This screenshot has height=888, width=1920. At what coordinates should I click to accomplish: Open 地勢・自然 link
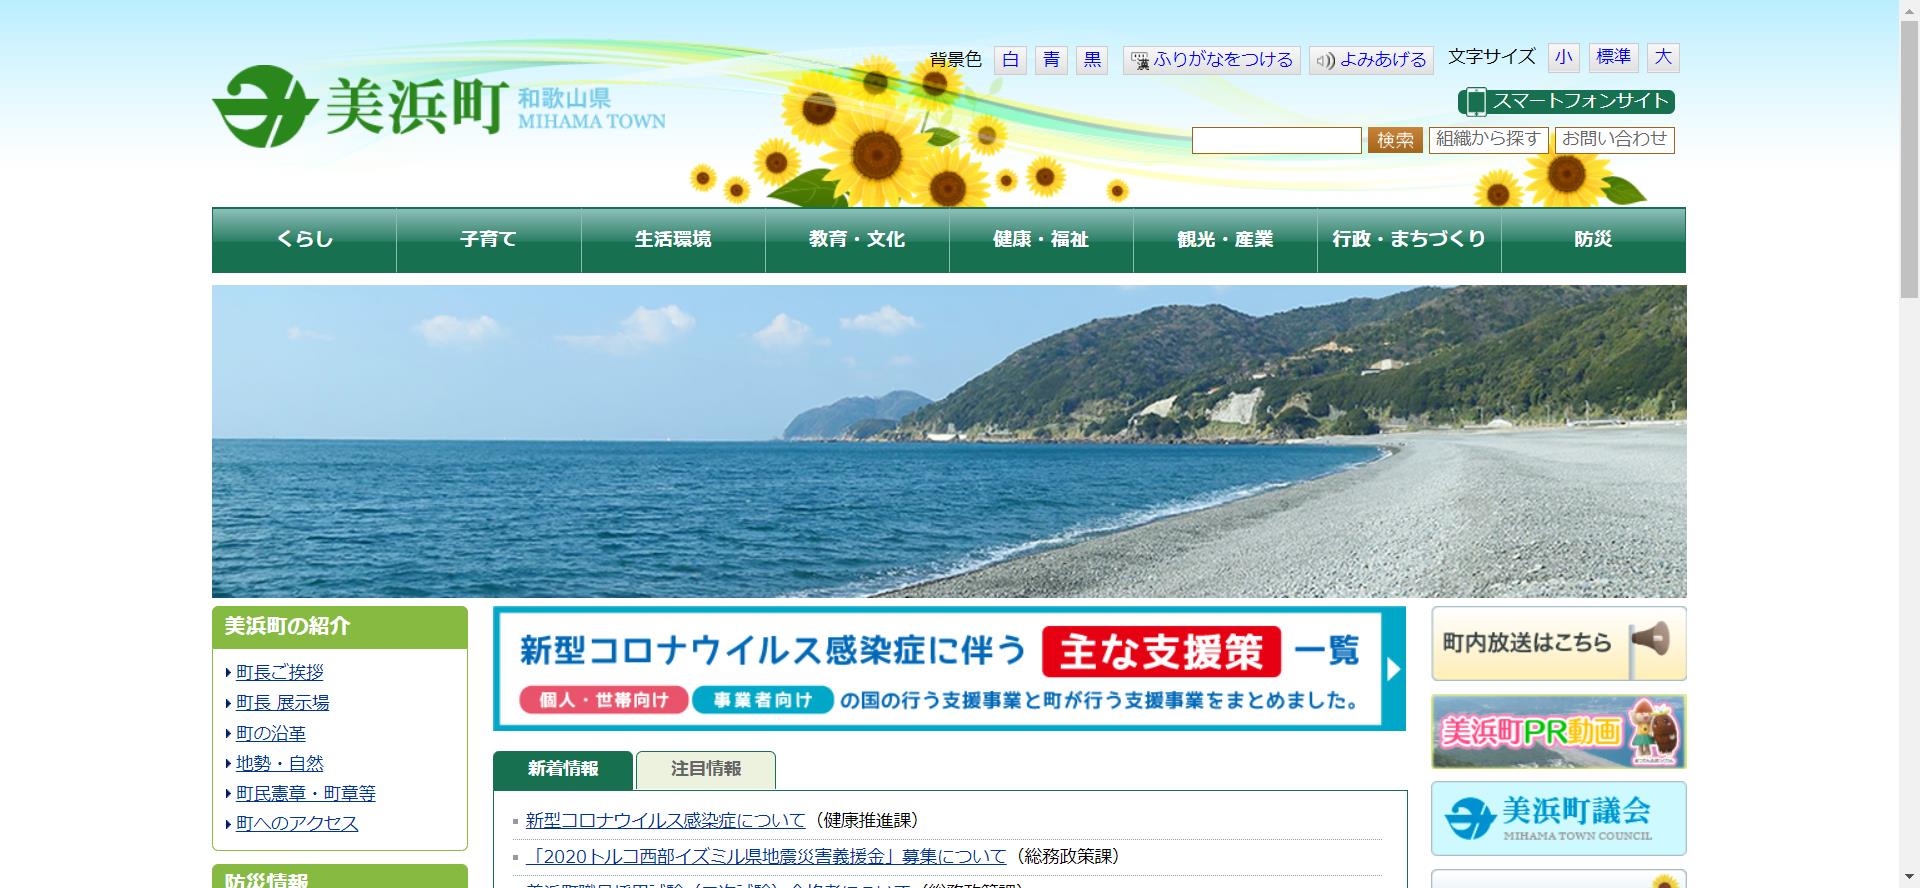[x=280, y=763]
